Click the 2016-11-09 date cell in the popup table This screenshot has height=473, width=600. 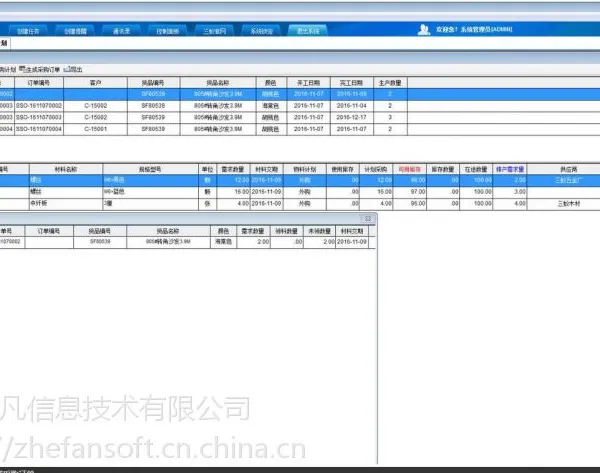(352, 242)
